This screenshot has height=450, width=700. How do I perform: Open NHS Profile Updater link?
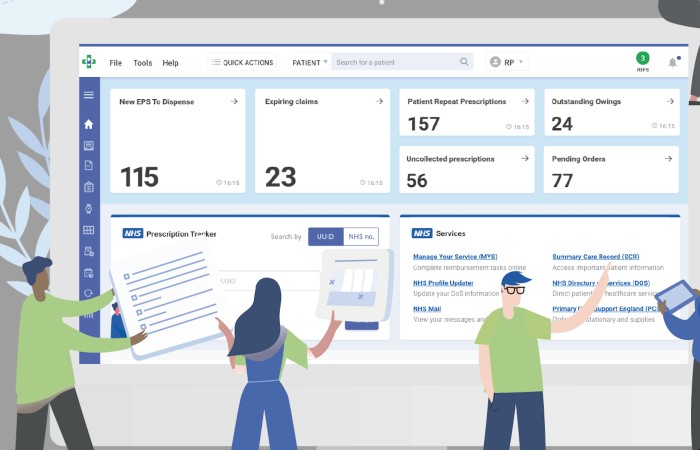pos(443,283)
